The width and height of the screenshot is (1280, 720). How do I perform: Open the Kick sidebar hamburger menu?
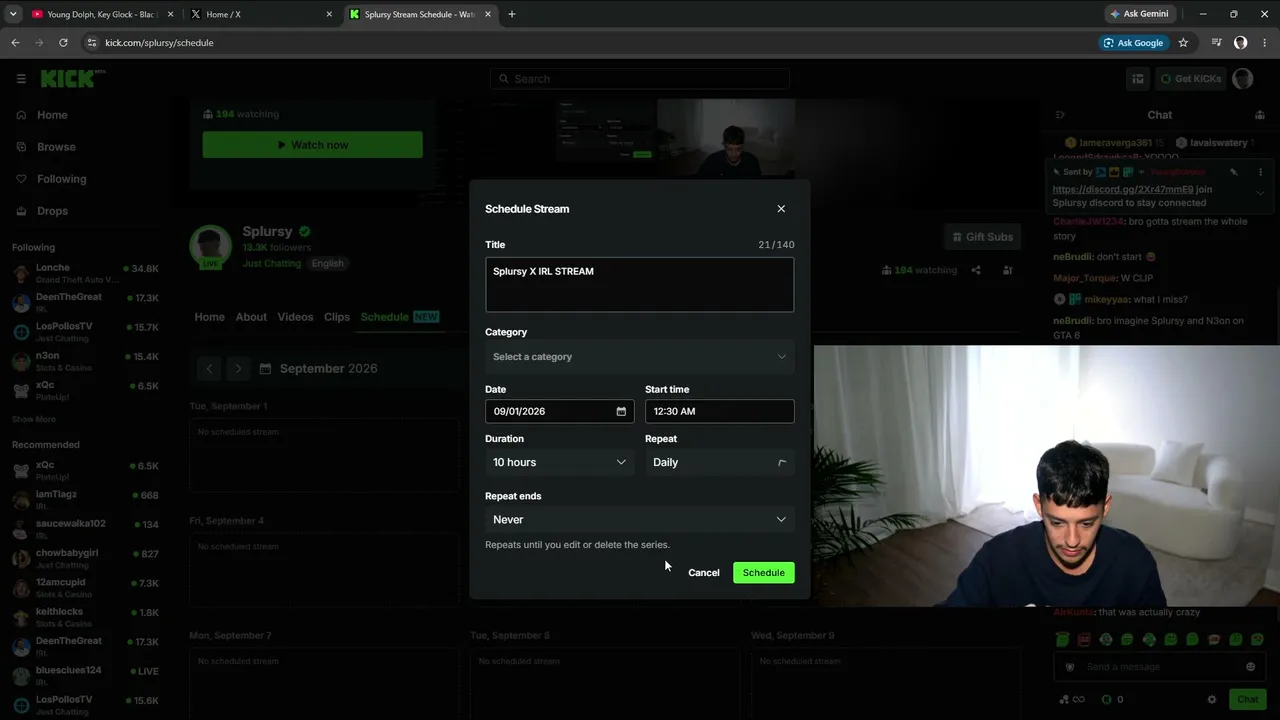pyautogui.click(x=21, y=79)
